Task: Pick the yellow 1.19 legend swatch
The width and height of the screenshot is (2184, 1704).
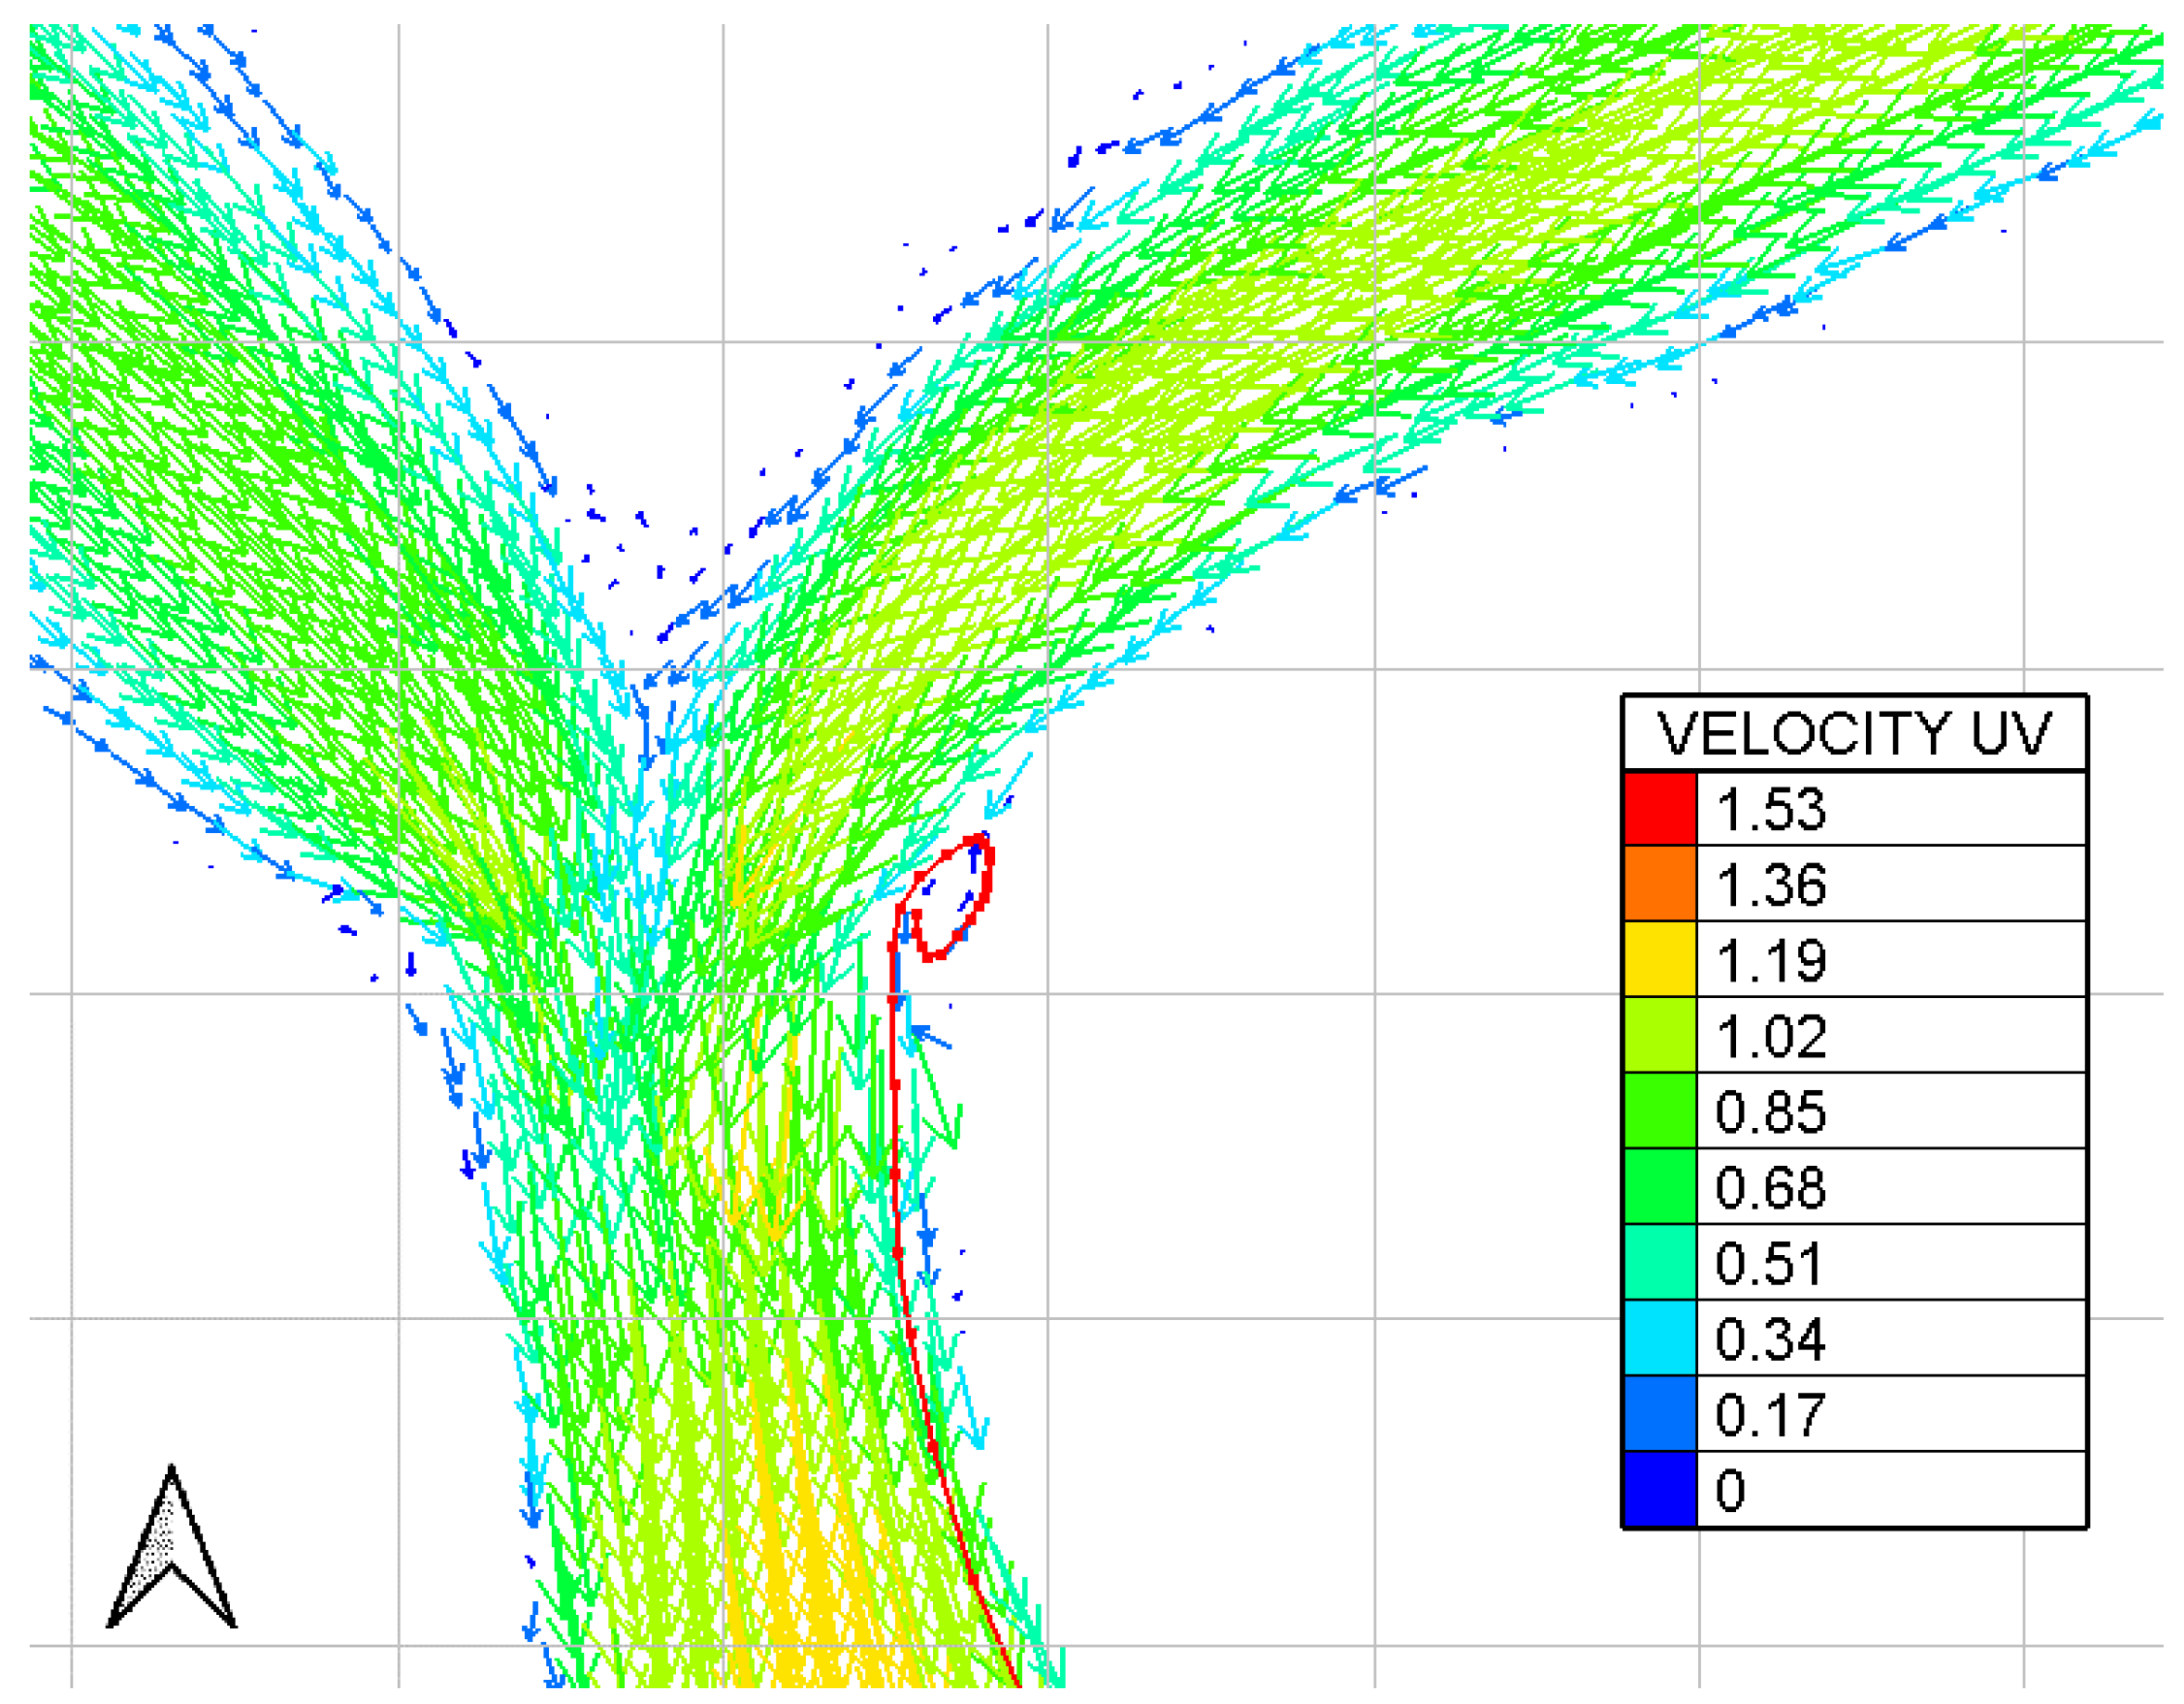Action: tap(1660, 960)
